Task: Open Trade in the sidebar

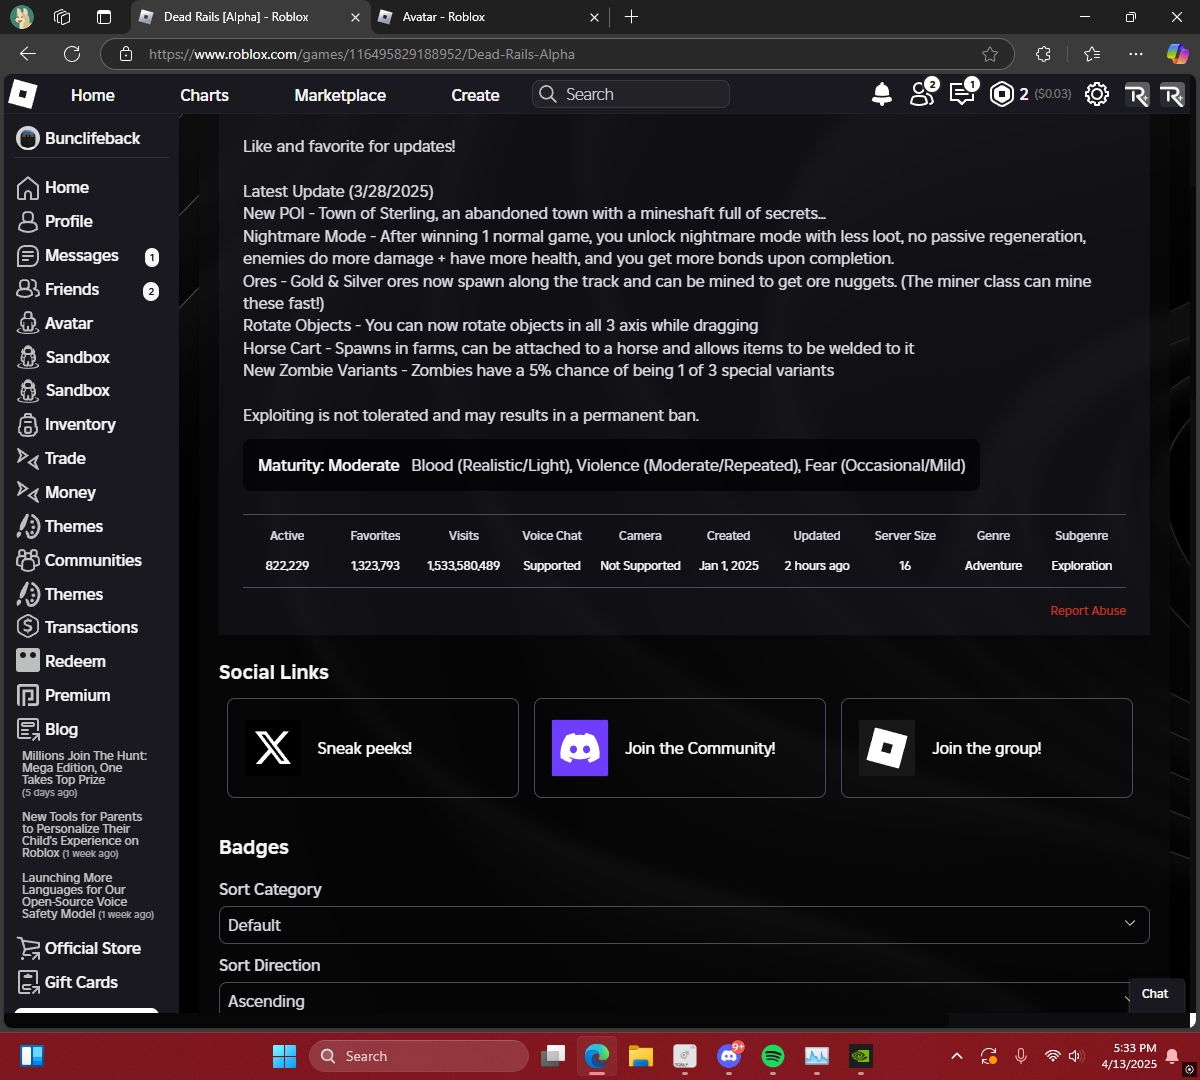Action: (x=51, y=459)
